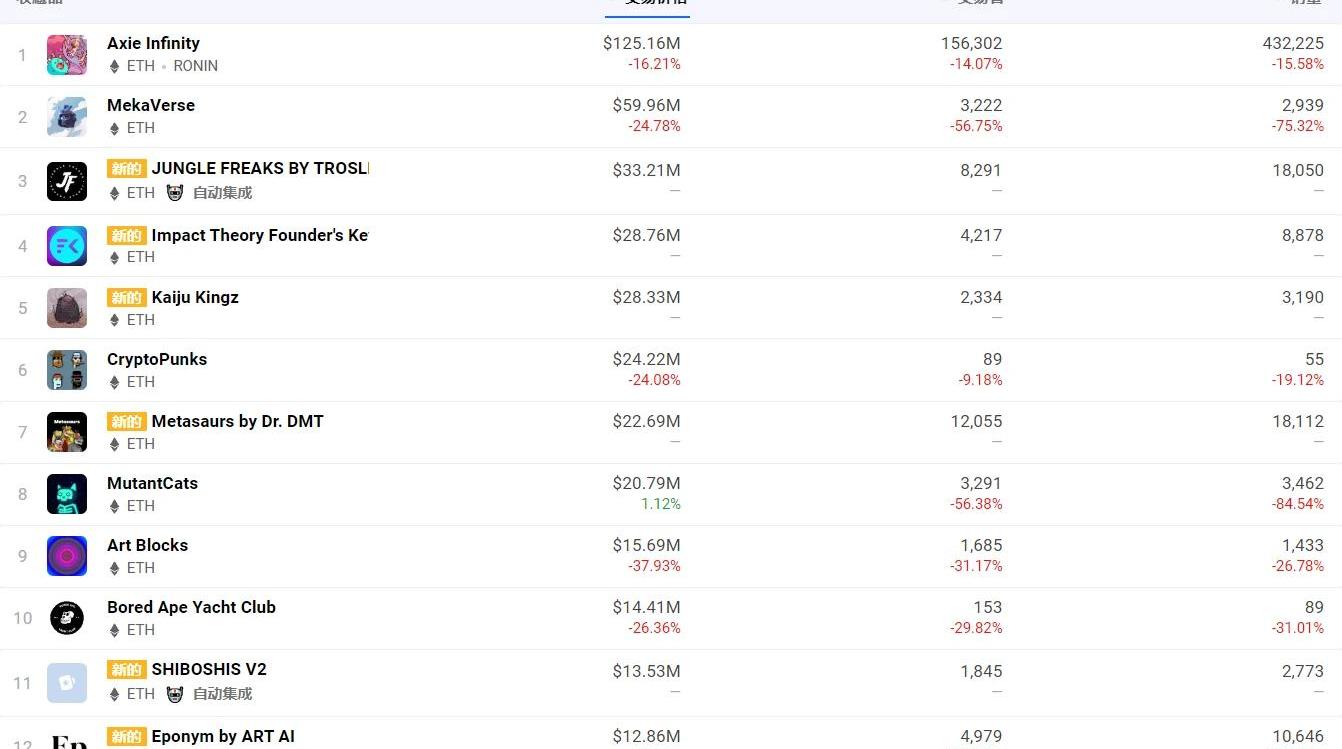Open the Eponym by ART AI link
This screenshot has height=749, width=1342.
point(223,736)
